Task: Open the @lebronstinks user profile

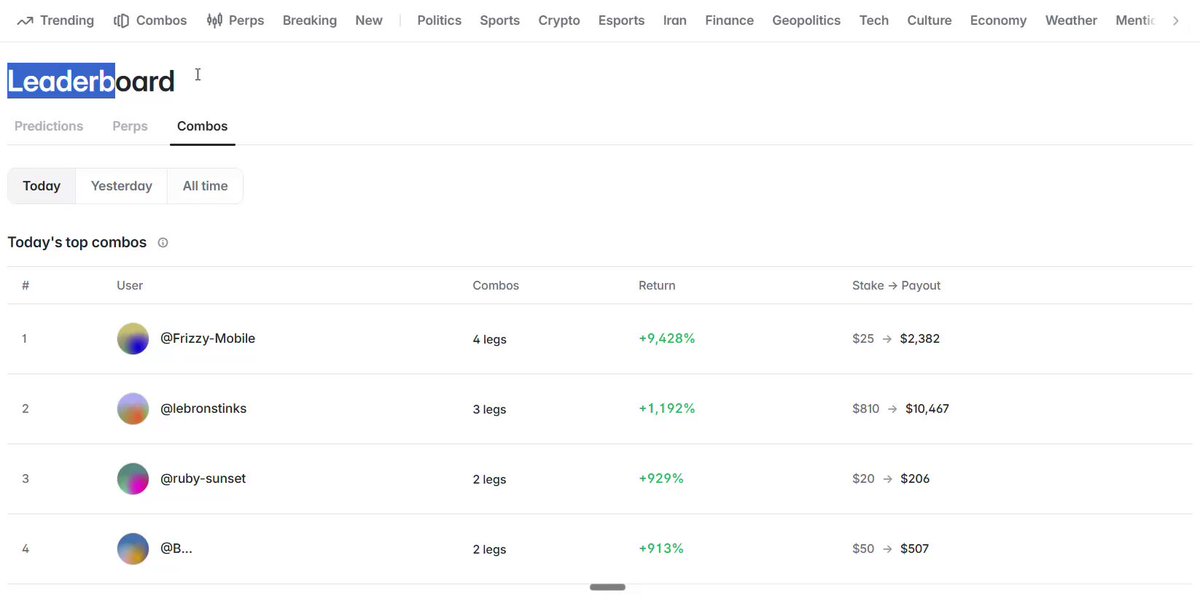Action: (x=204, y=409)
